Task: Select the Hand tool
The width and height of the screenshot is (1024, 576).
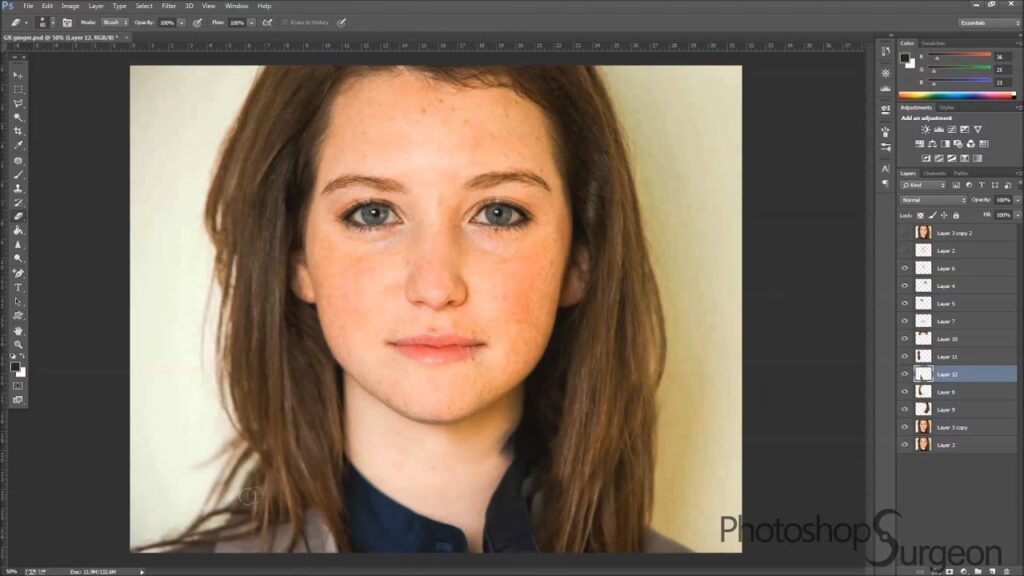Action: click(18, 330)
